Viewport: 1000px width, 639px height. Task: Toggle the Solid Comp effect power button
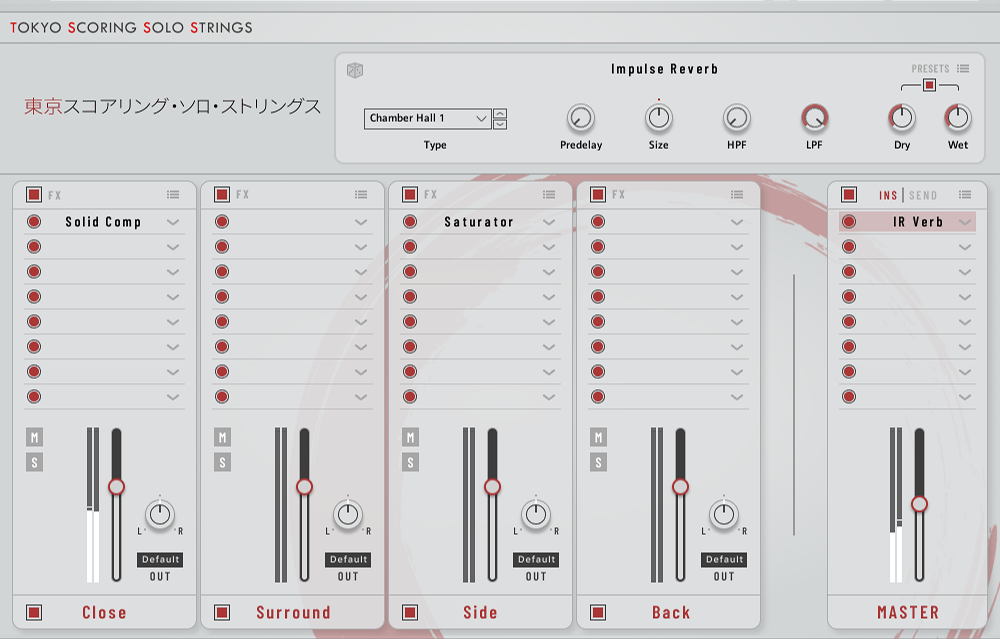[x=34, y=222]
